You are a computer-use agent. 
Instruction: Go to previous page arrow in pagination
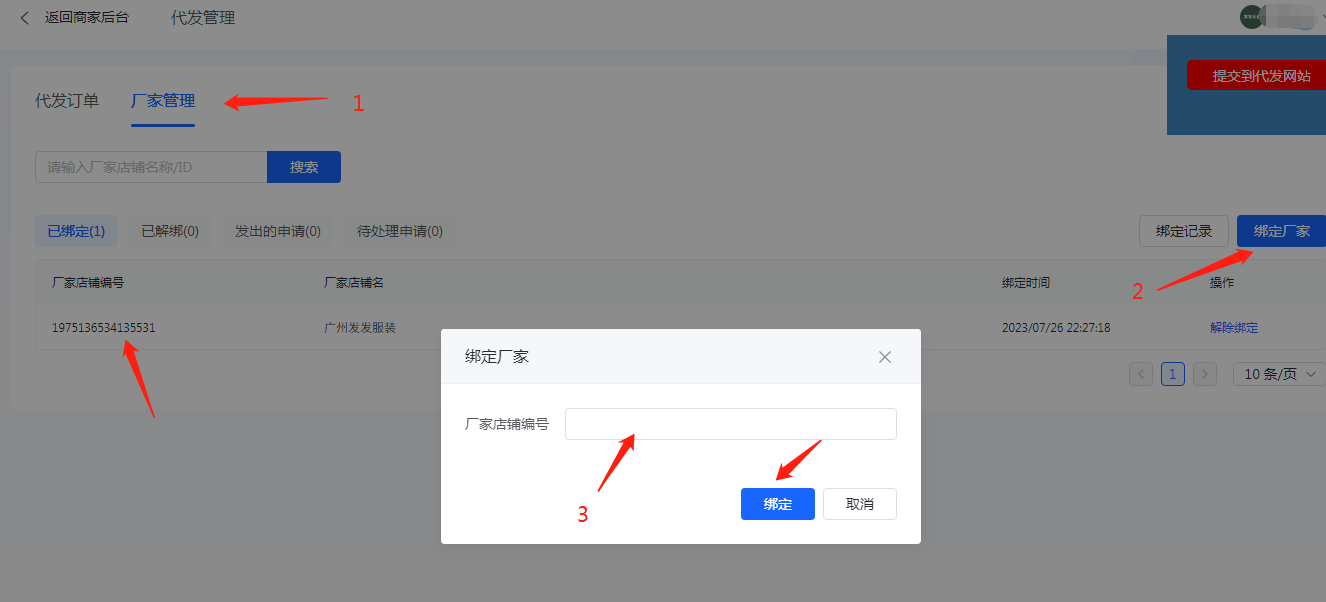point(1141,374)
